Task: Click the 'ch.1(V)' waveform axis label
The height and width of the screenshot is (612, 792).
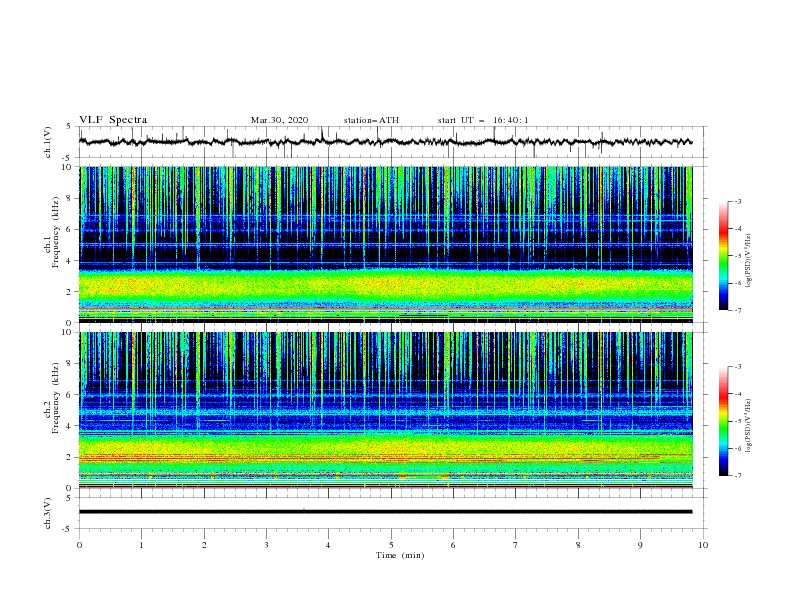Action: [x=48, y=142]
